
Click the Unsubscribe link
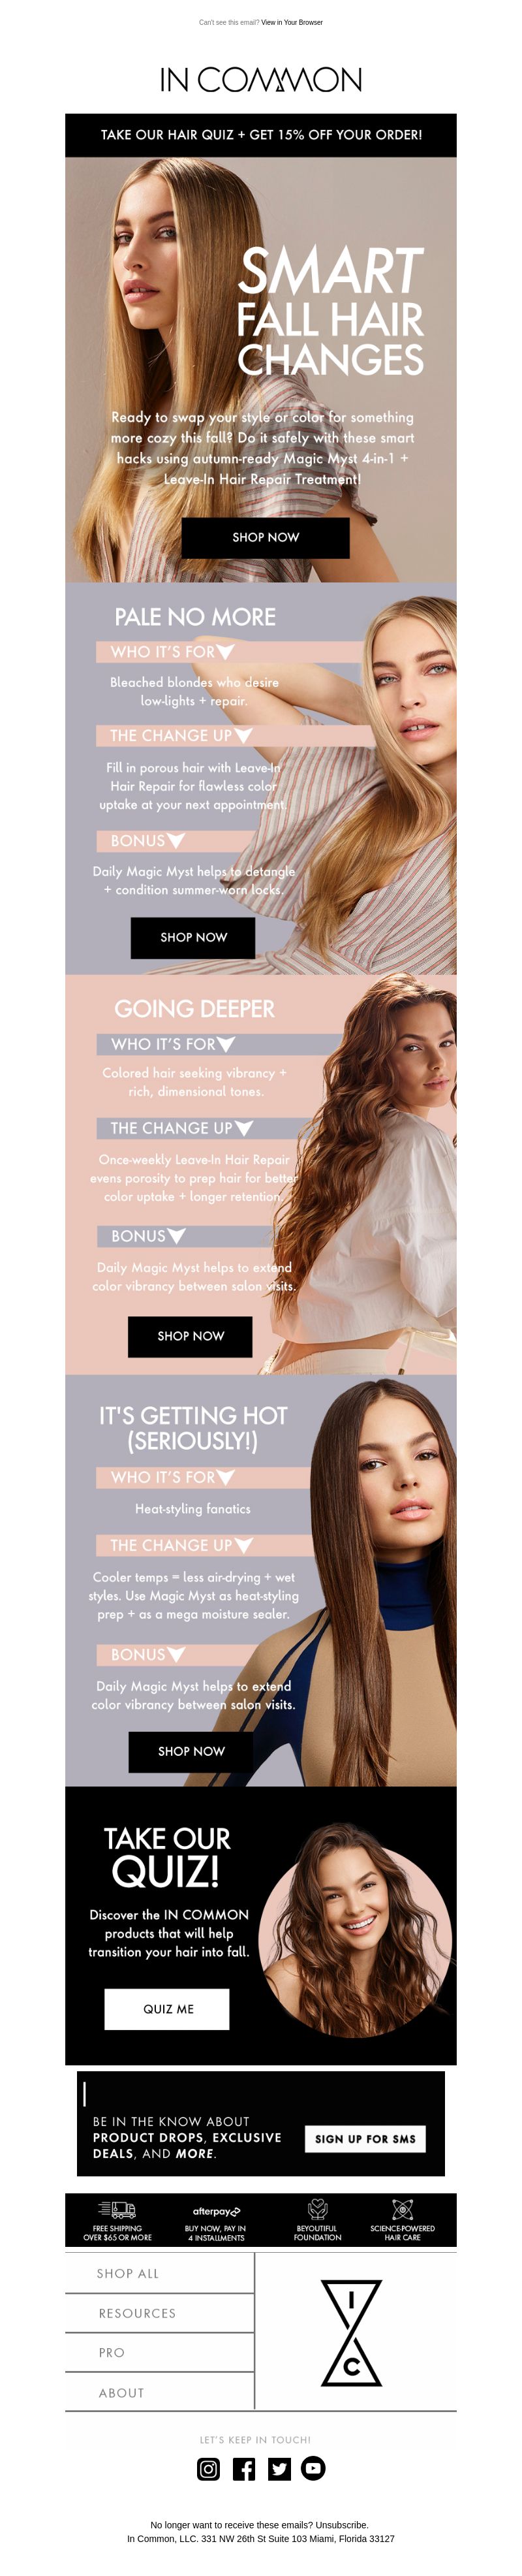341,2525
